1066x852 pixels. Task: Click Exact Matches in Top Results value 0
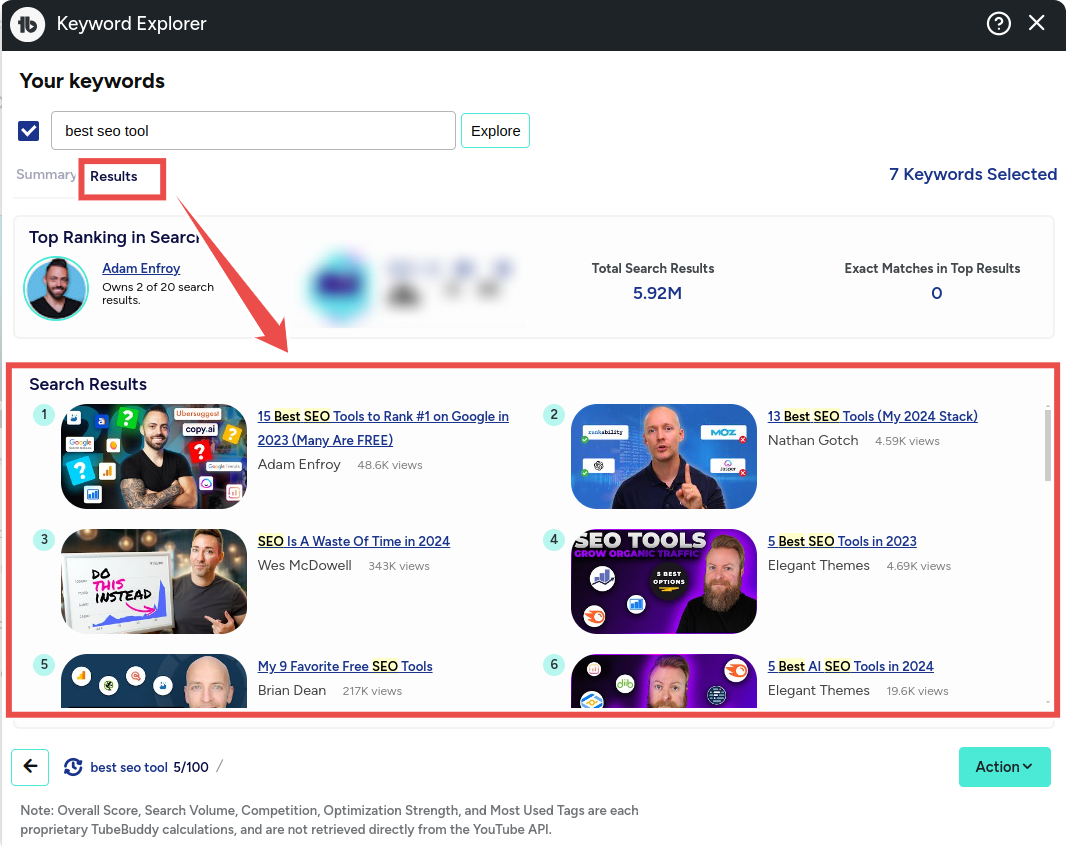coord(936,293)
